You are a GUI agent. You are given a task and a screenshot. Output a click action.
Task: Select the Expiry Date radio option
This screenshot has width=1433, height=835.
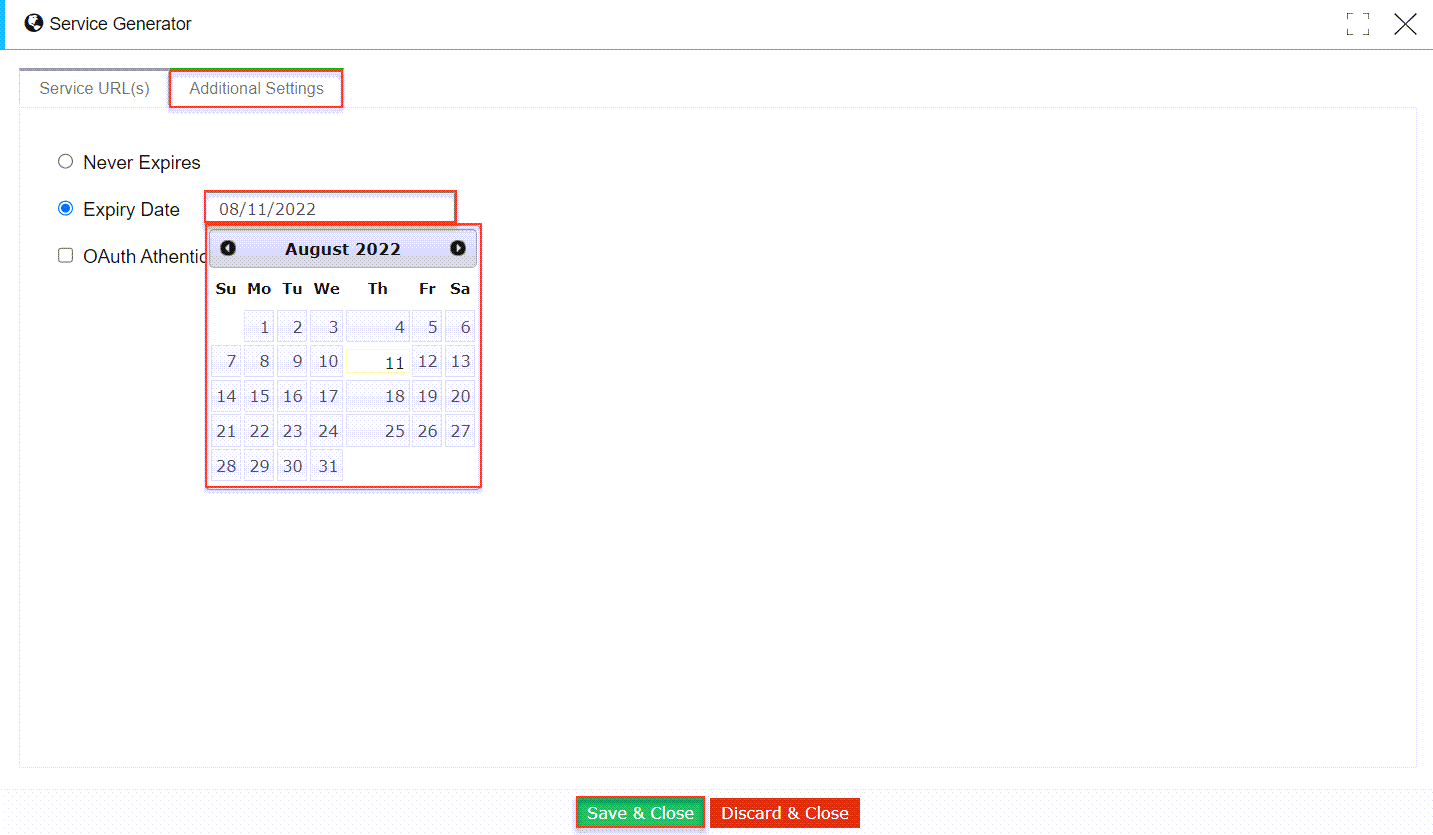(66, 208)
